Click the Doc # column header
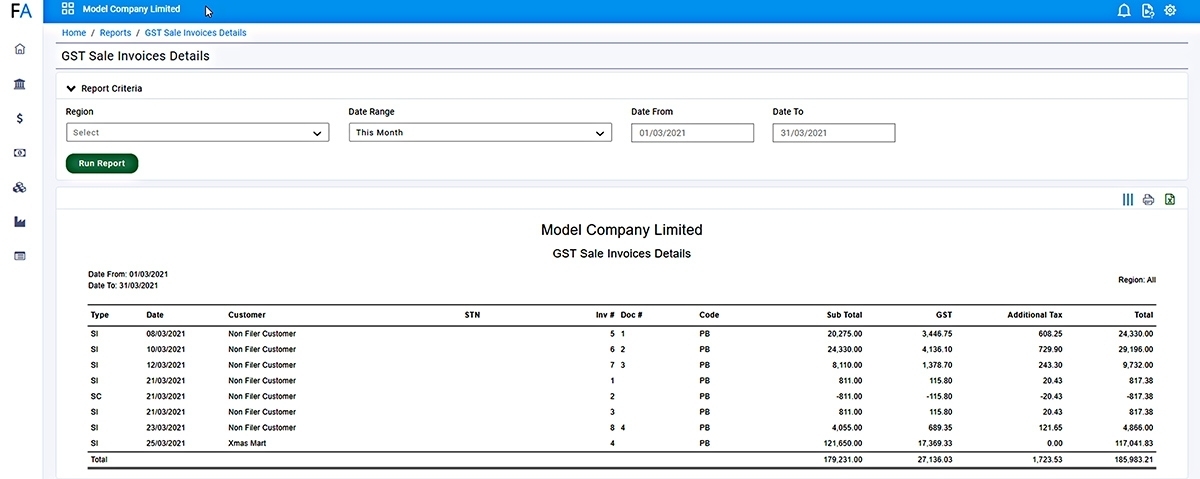This screenshot has height=479, width=1200. coord(632,315)
